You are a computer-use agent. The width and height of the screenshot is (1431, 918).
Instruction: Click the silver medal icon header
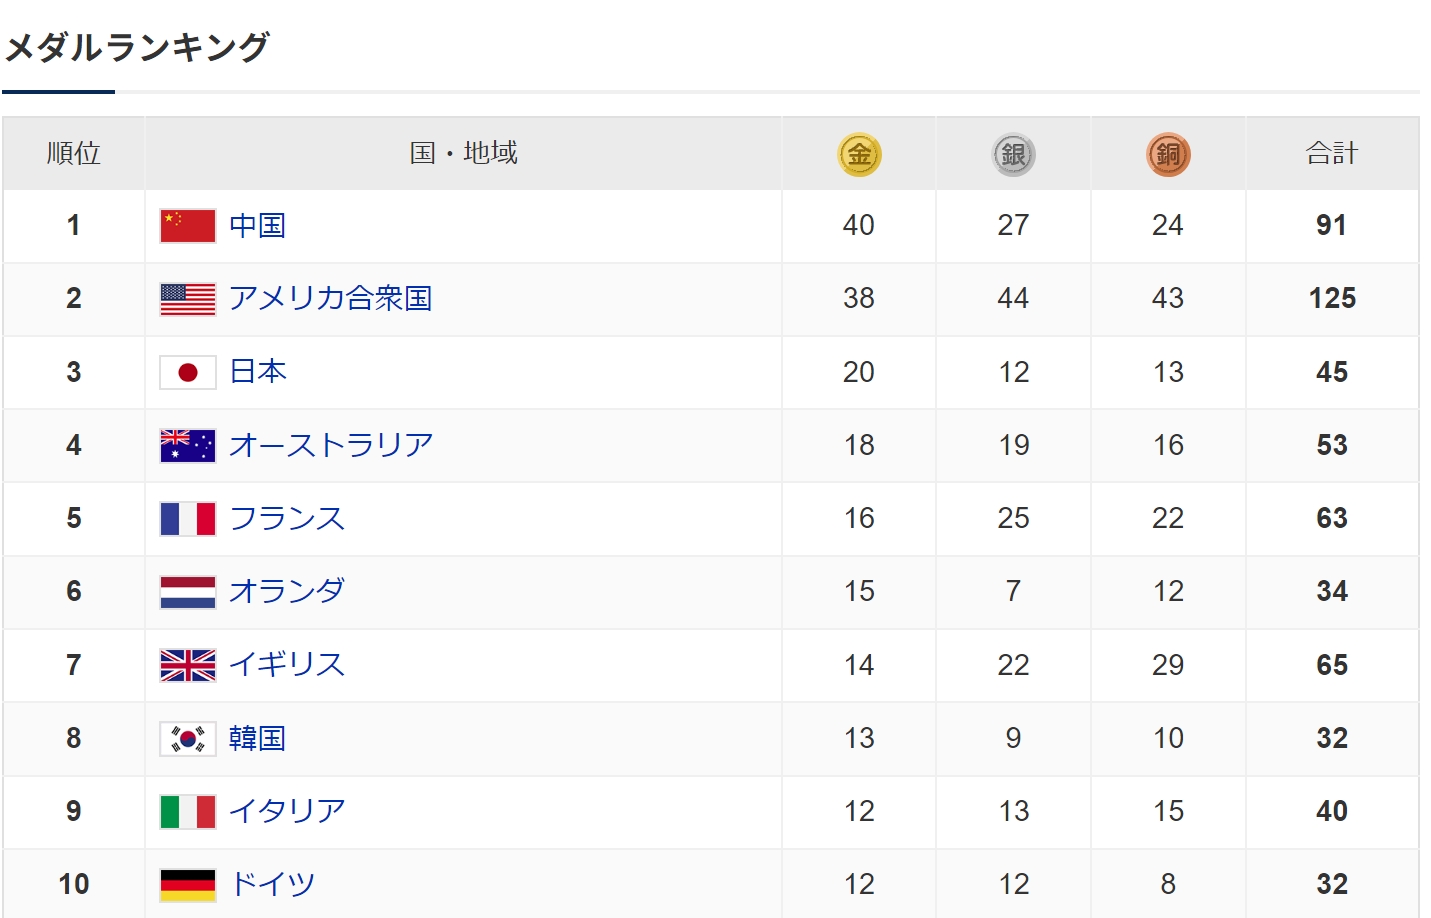click(1013, 154)
